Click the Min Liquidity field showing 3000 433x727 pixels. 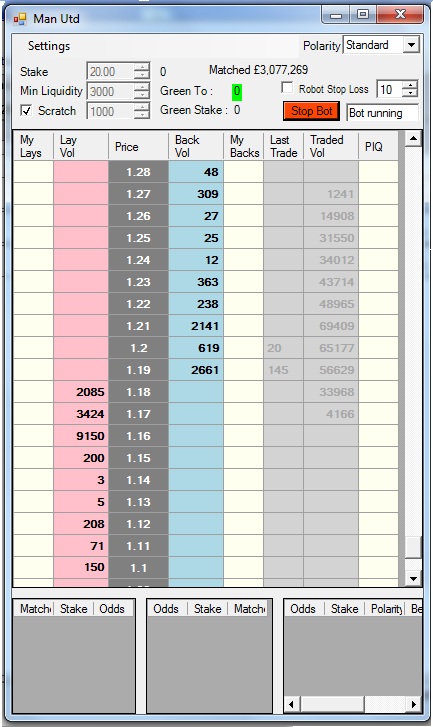(110, 91)
